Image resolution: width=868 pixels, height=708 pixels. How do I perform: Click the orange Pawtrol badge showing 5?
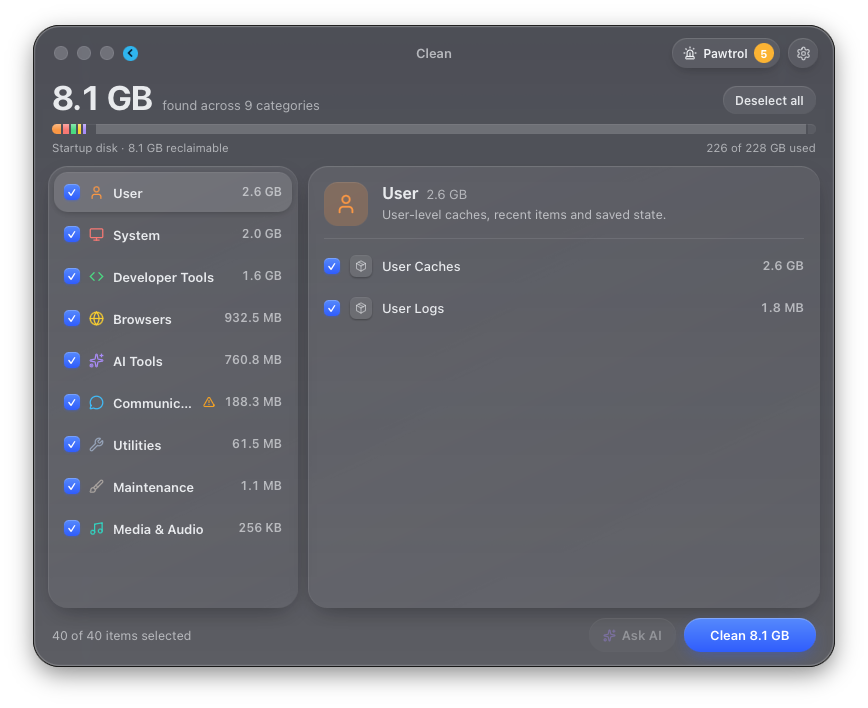click(x=763, y=54)
